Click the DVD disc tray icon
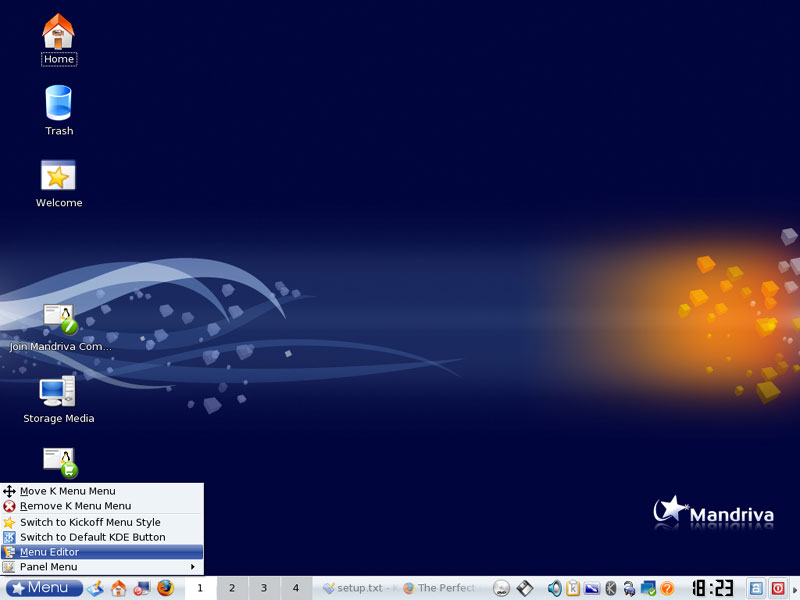The height and width of the screenshot is (600, 800). [x=502, y=588]
